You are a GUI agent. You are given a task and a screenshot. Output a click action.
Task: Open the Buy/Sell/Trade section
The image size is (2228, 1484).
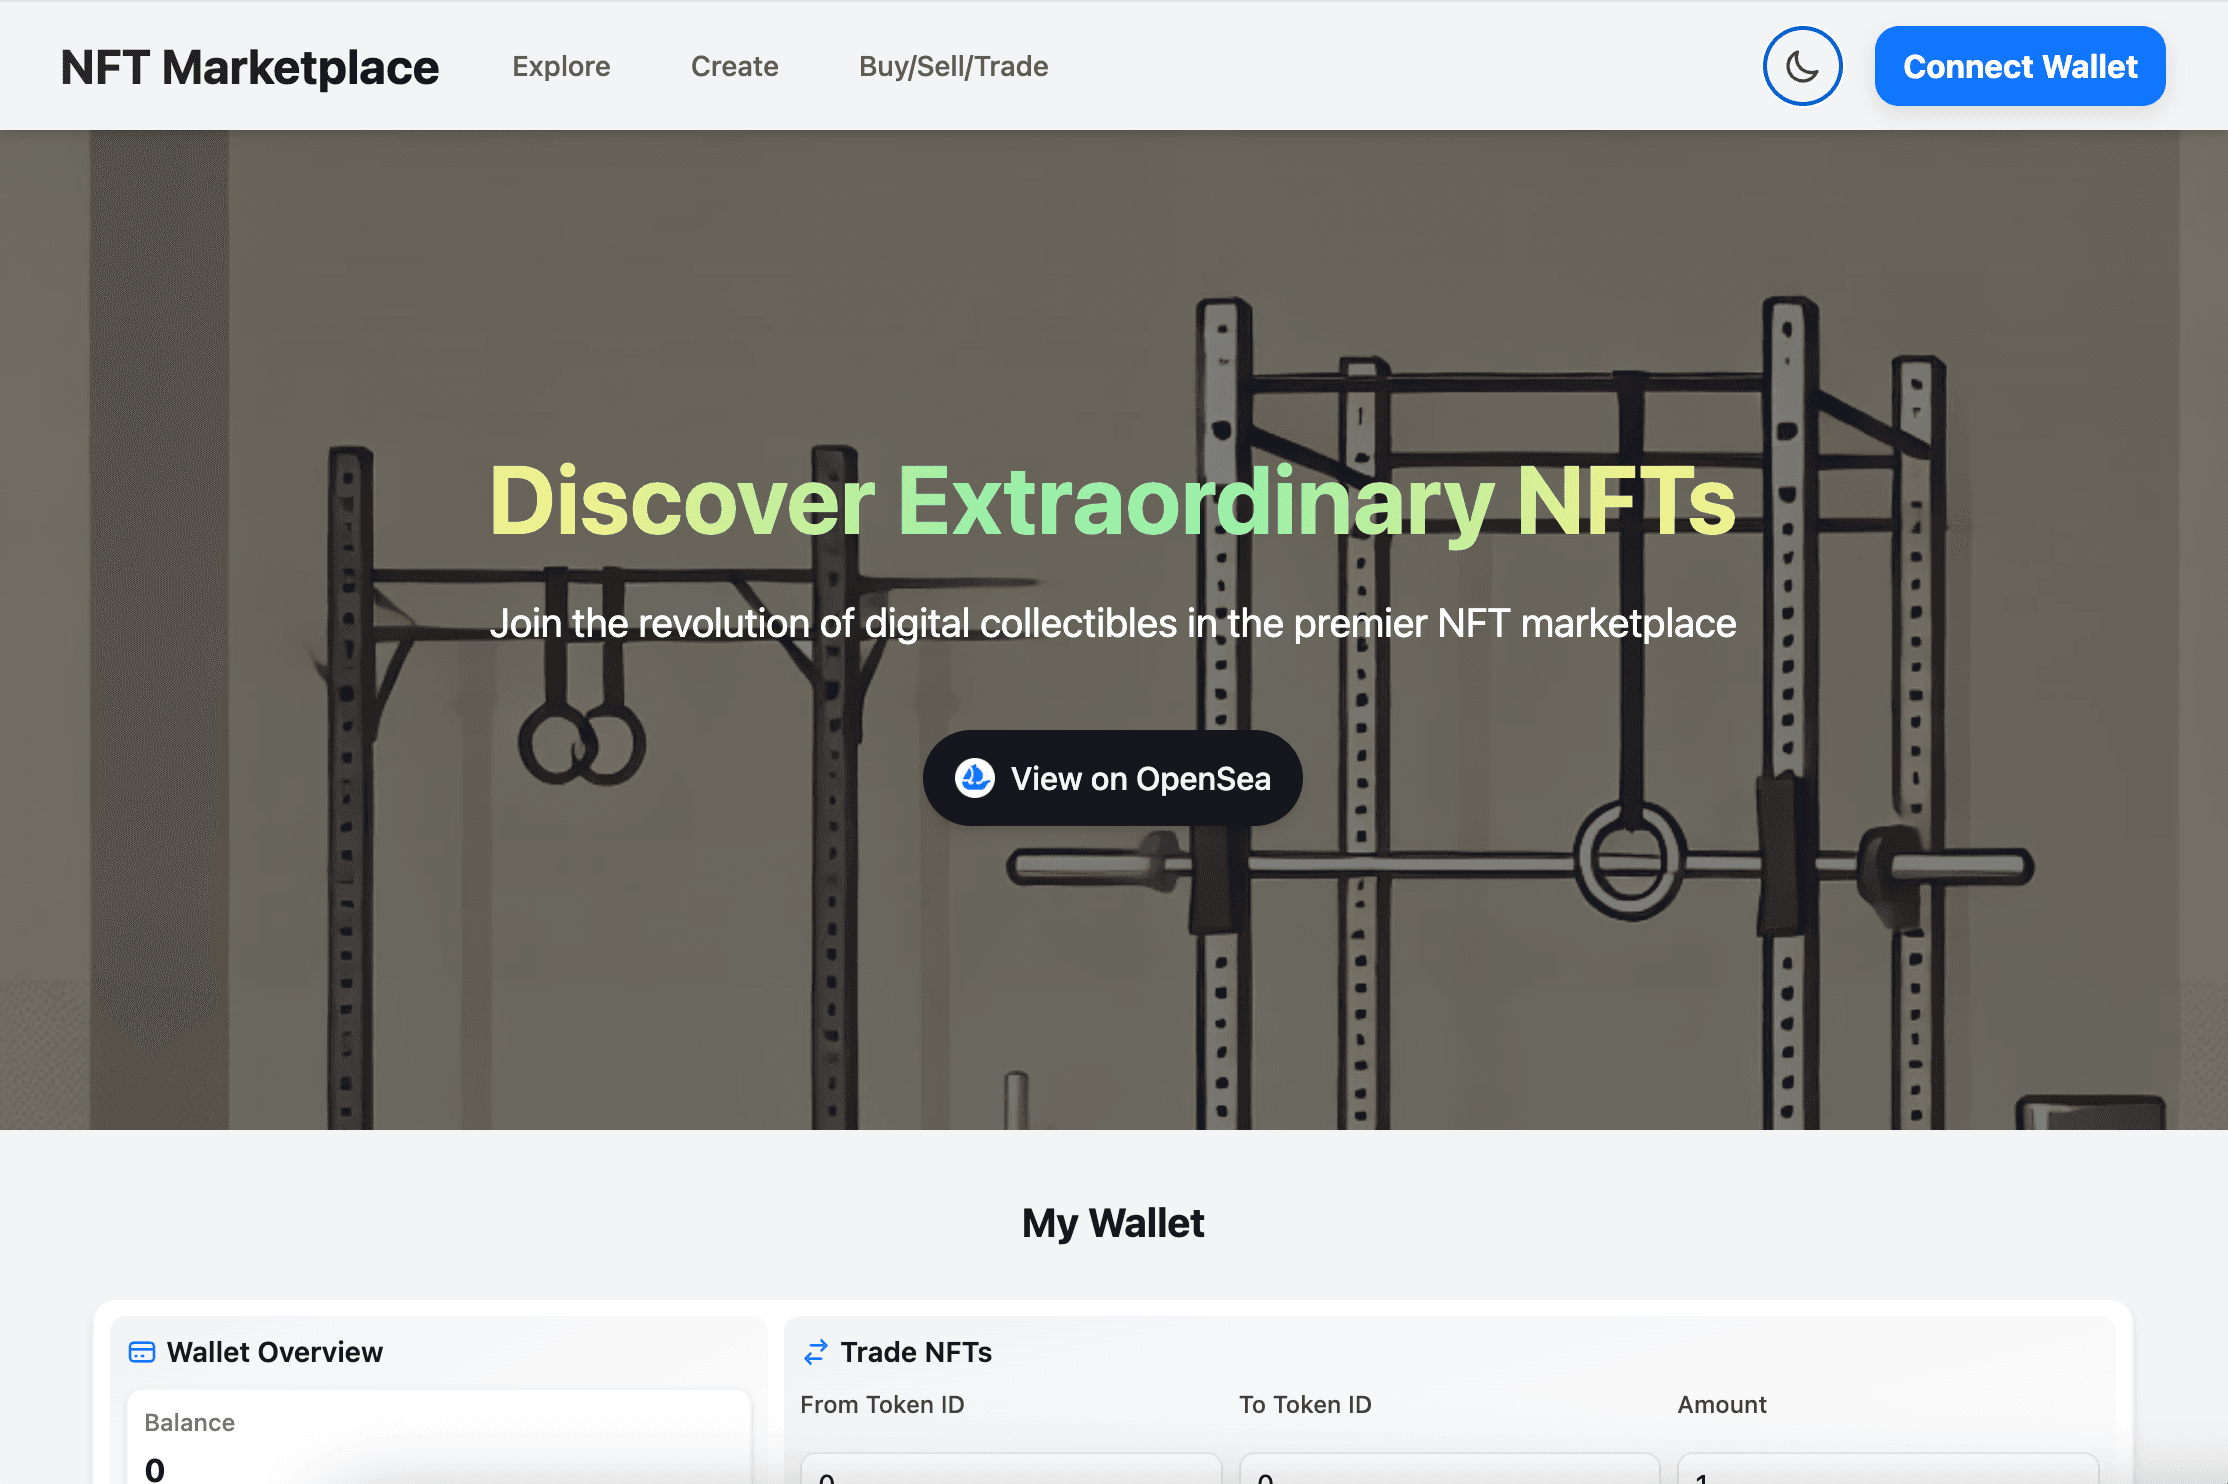pyautogui.click(x=953, y=66)
